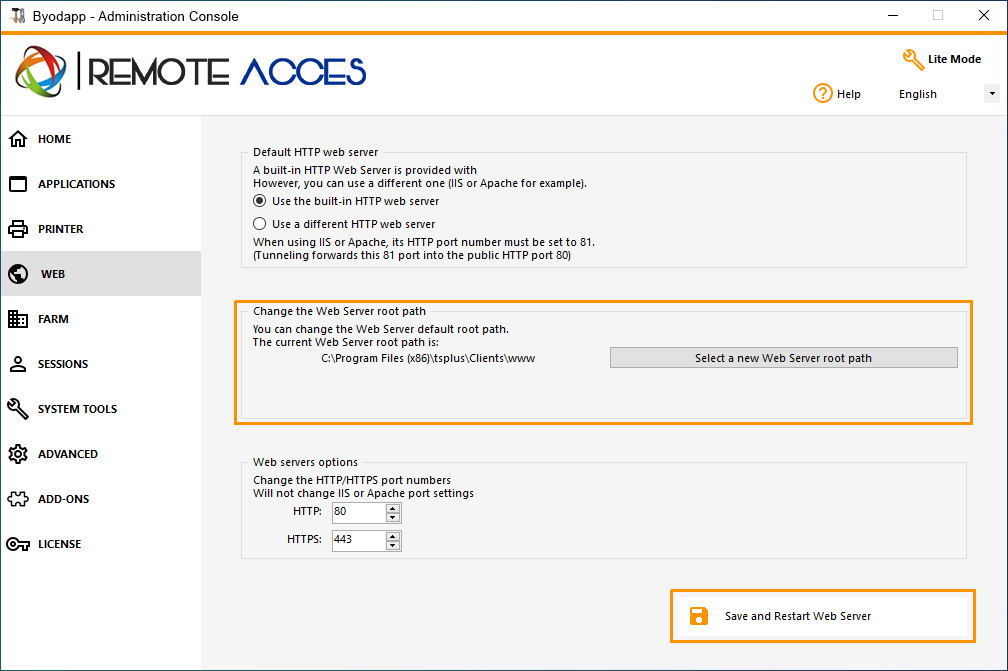The image size is (1008, 671).
Task: Open the Printer icon in sidebar
Action: coord(18,229)
